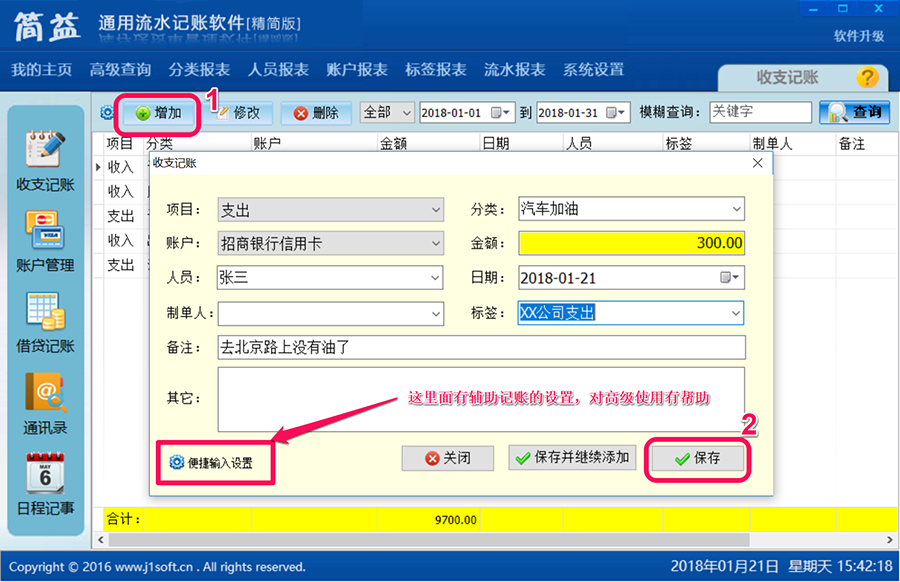Image resolution: width=900 pixels, height=582 pixels.
Task: Click the 增加 toolbar button
Action: click(x=159, y=113)
